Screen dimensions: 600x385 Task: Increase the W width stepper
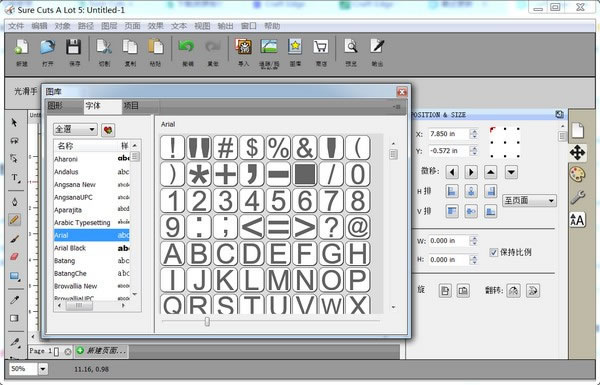(474, 238)
